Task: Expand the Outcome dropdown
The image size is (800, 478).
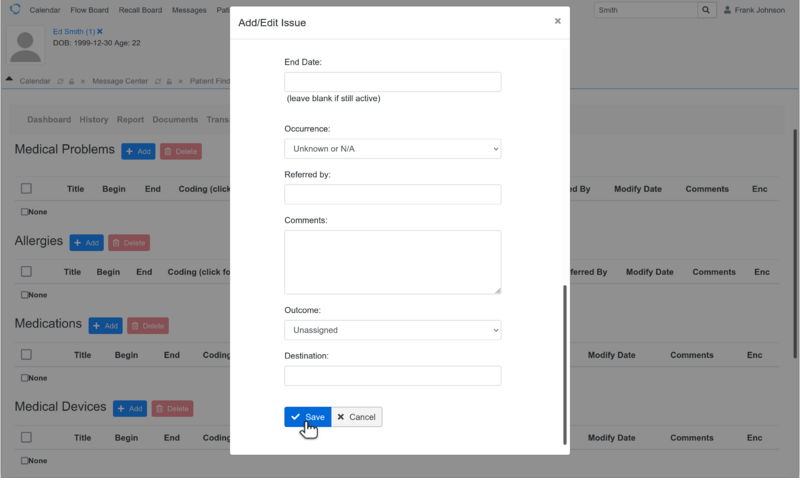Action: (x=392, y=330)
